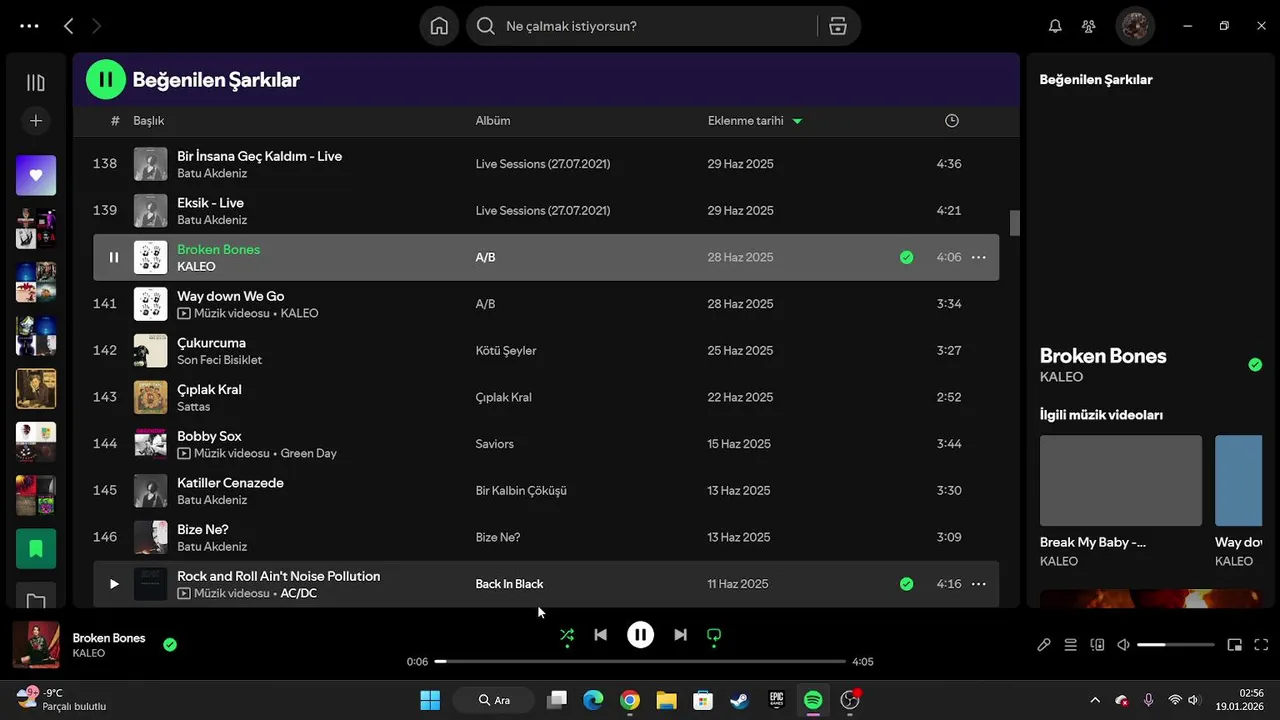This screenshot has width=1280, height=720.
Task: Open the A/B album link for Way down We Go
Action: click(485, 304)
